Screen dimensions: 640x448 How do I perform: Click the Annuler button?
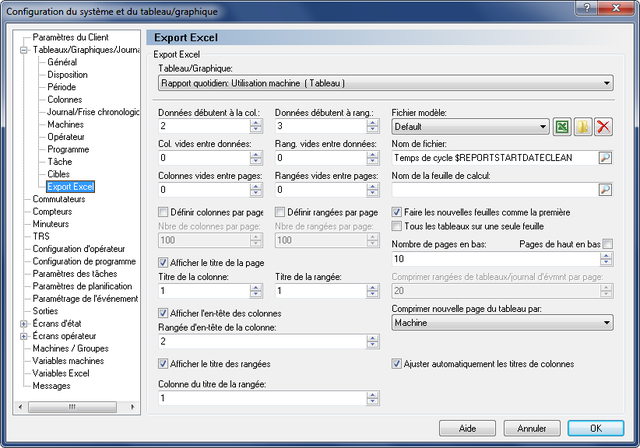tap(532, 428)
